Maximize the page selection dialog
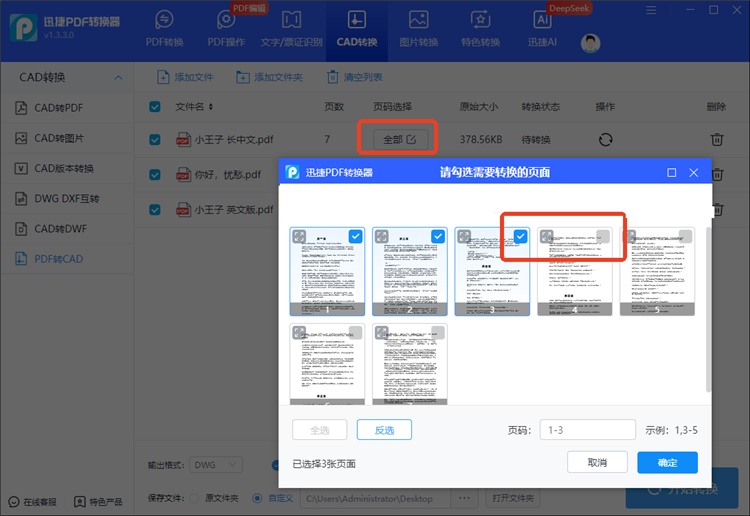 pos(672,173)
